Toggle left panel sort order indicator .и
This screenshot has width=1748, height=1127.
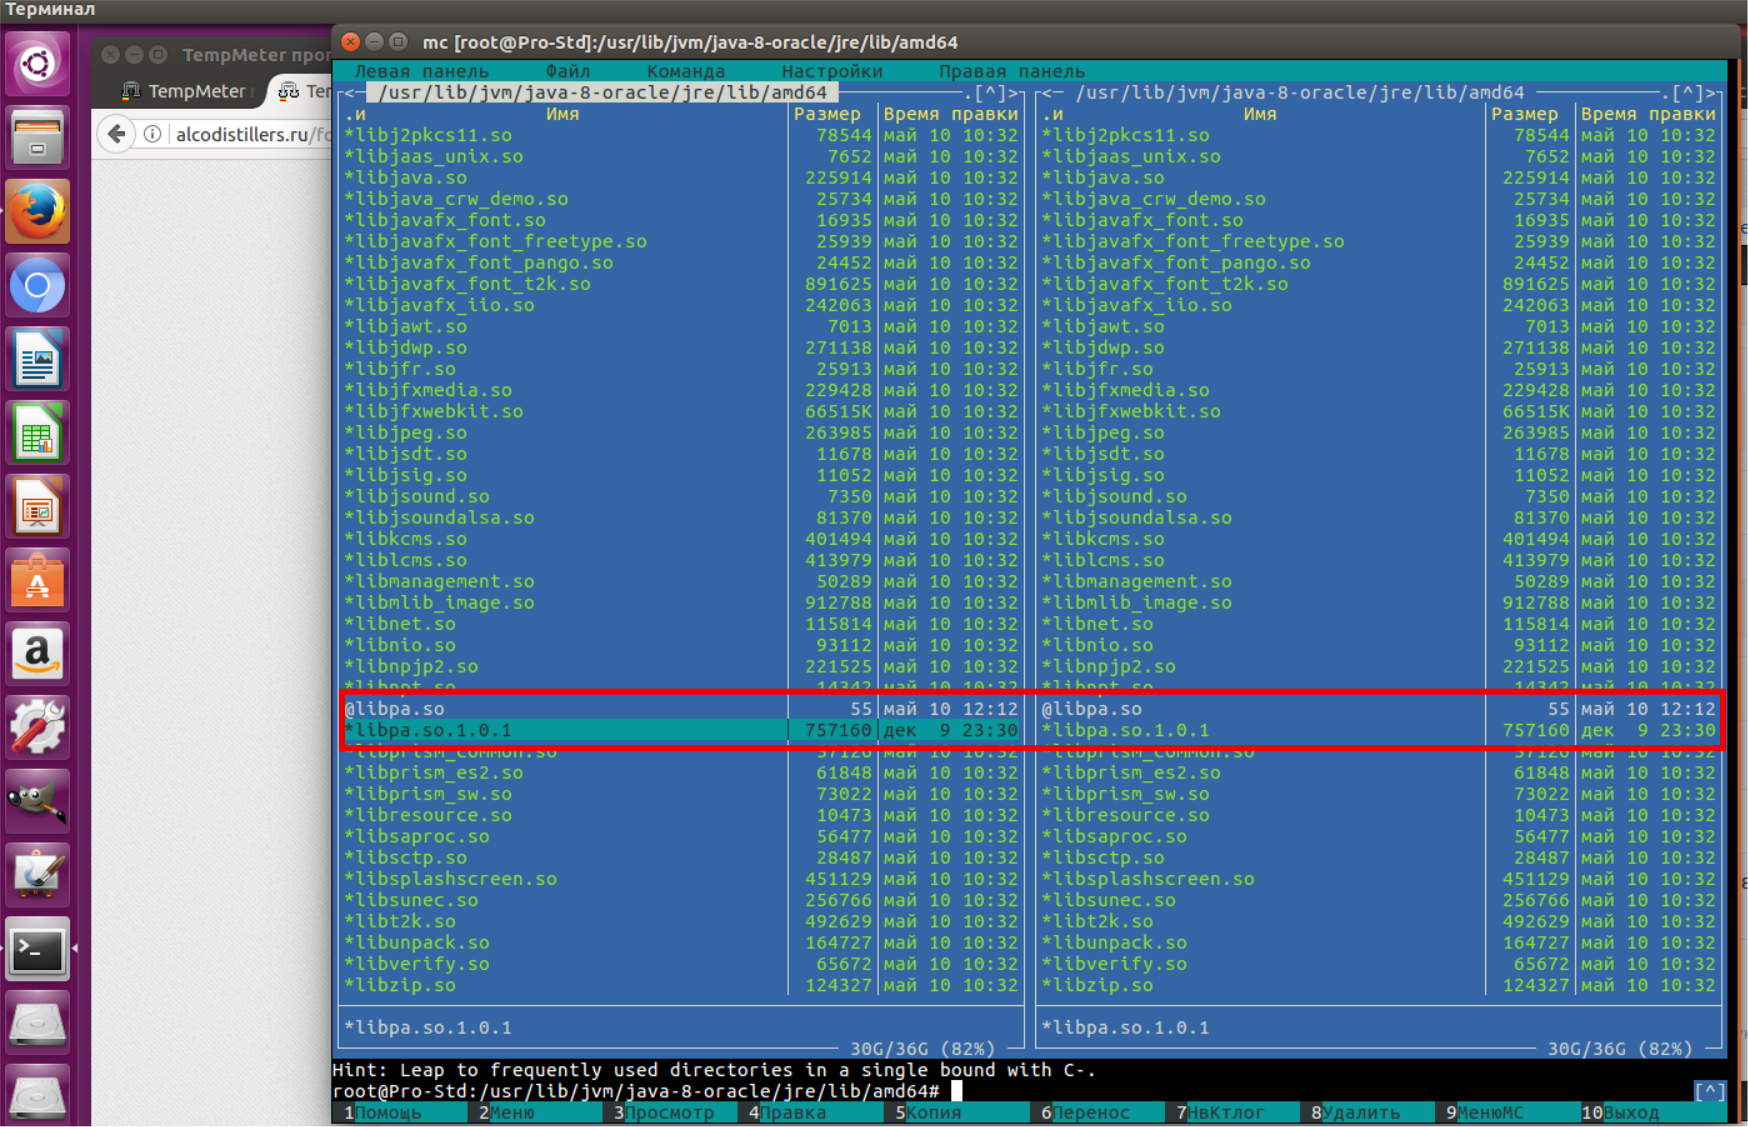355,114
